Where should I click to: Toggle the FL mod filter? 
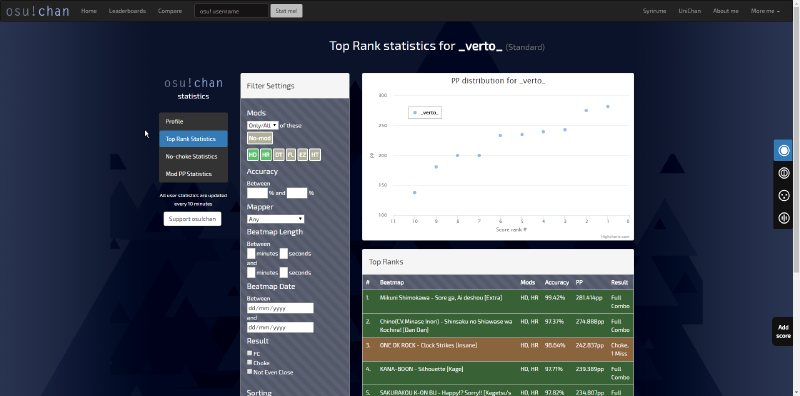tap(290, 155)
